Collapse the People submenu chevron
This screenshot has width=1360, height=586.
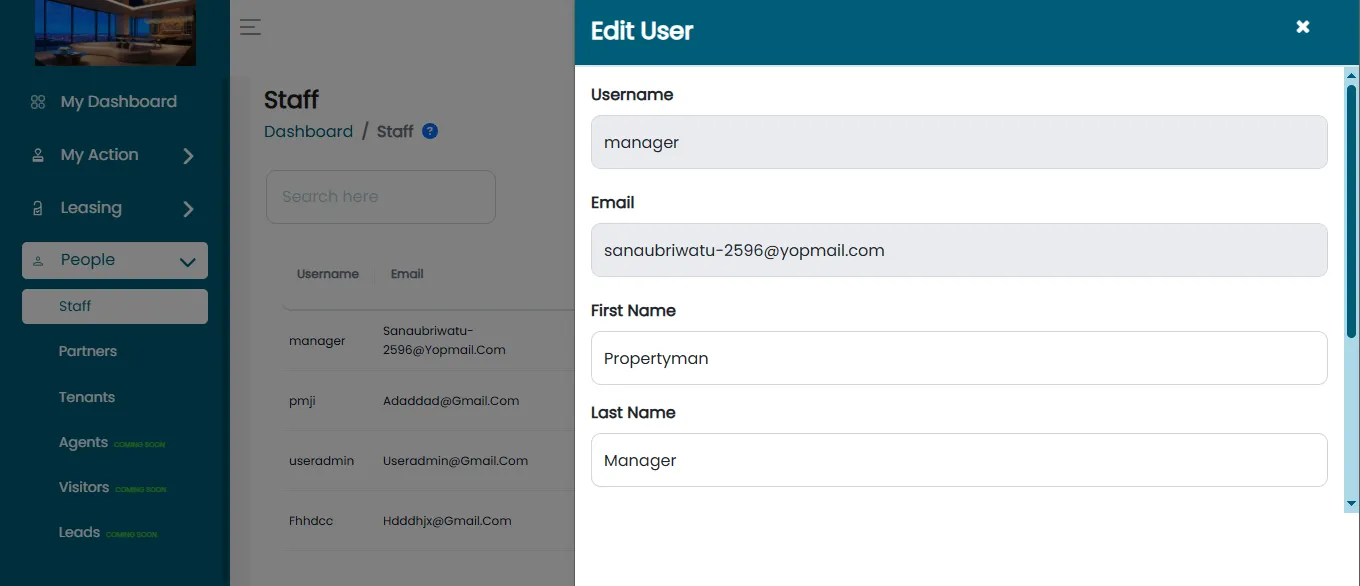coord(187,262)
